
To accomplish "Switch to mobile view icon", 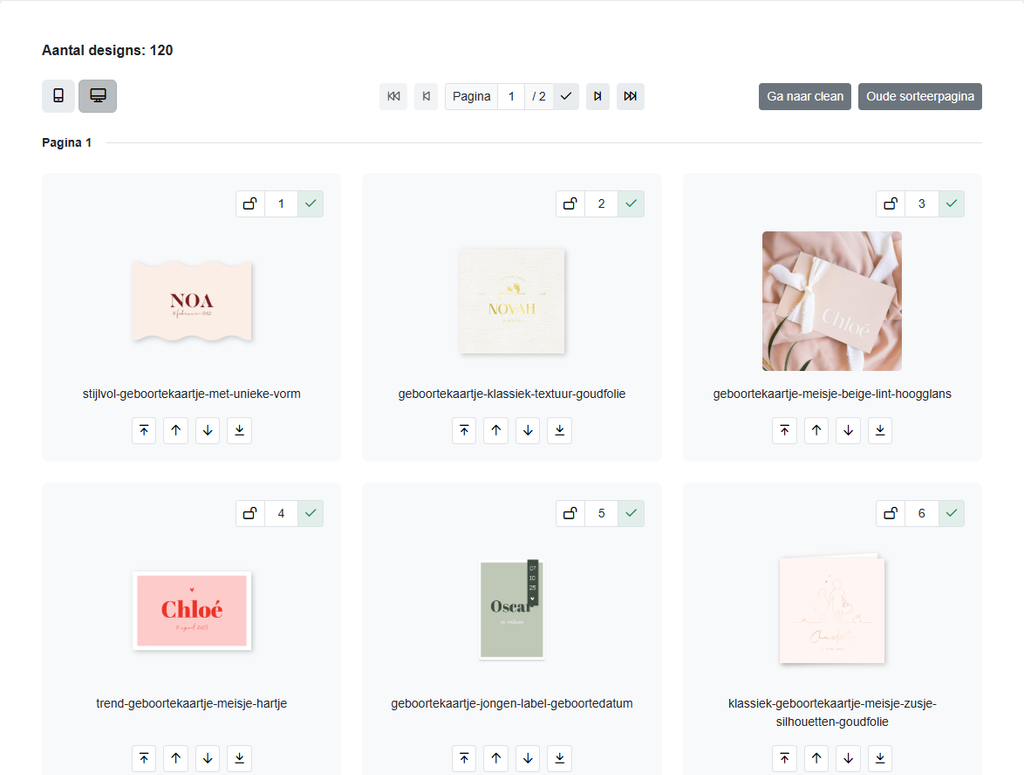I will coord(58,96).
